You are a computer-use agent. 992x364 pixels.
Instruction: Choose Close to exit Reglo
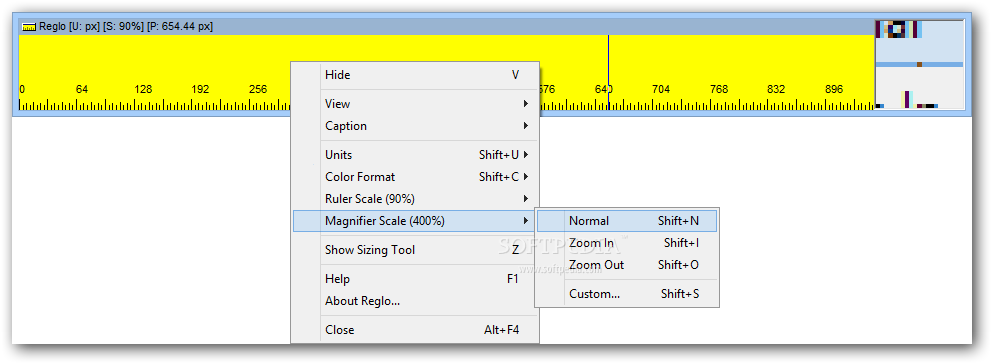(x=415, y=330)
